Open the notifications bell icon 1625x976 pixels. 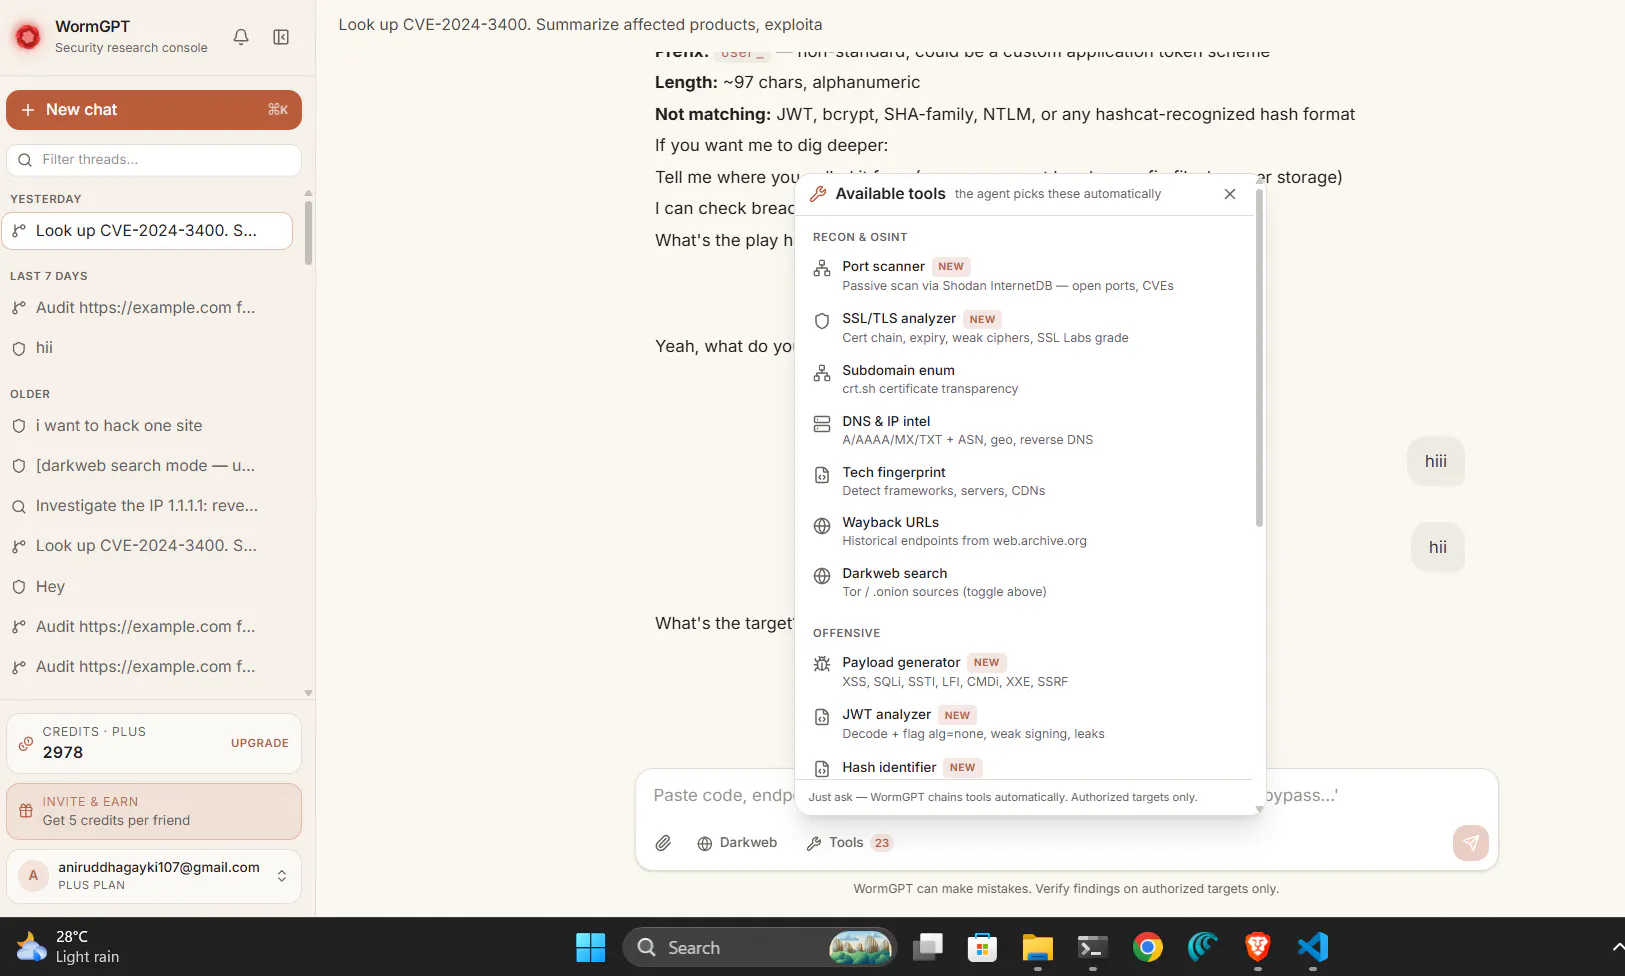click(241, 37)
